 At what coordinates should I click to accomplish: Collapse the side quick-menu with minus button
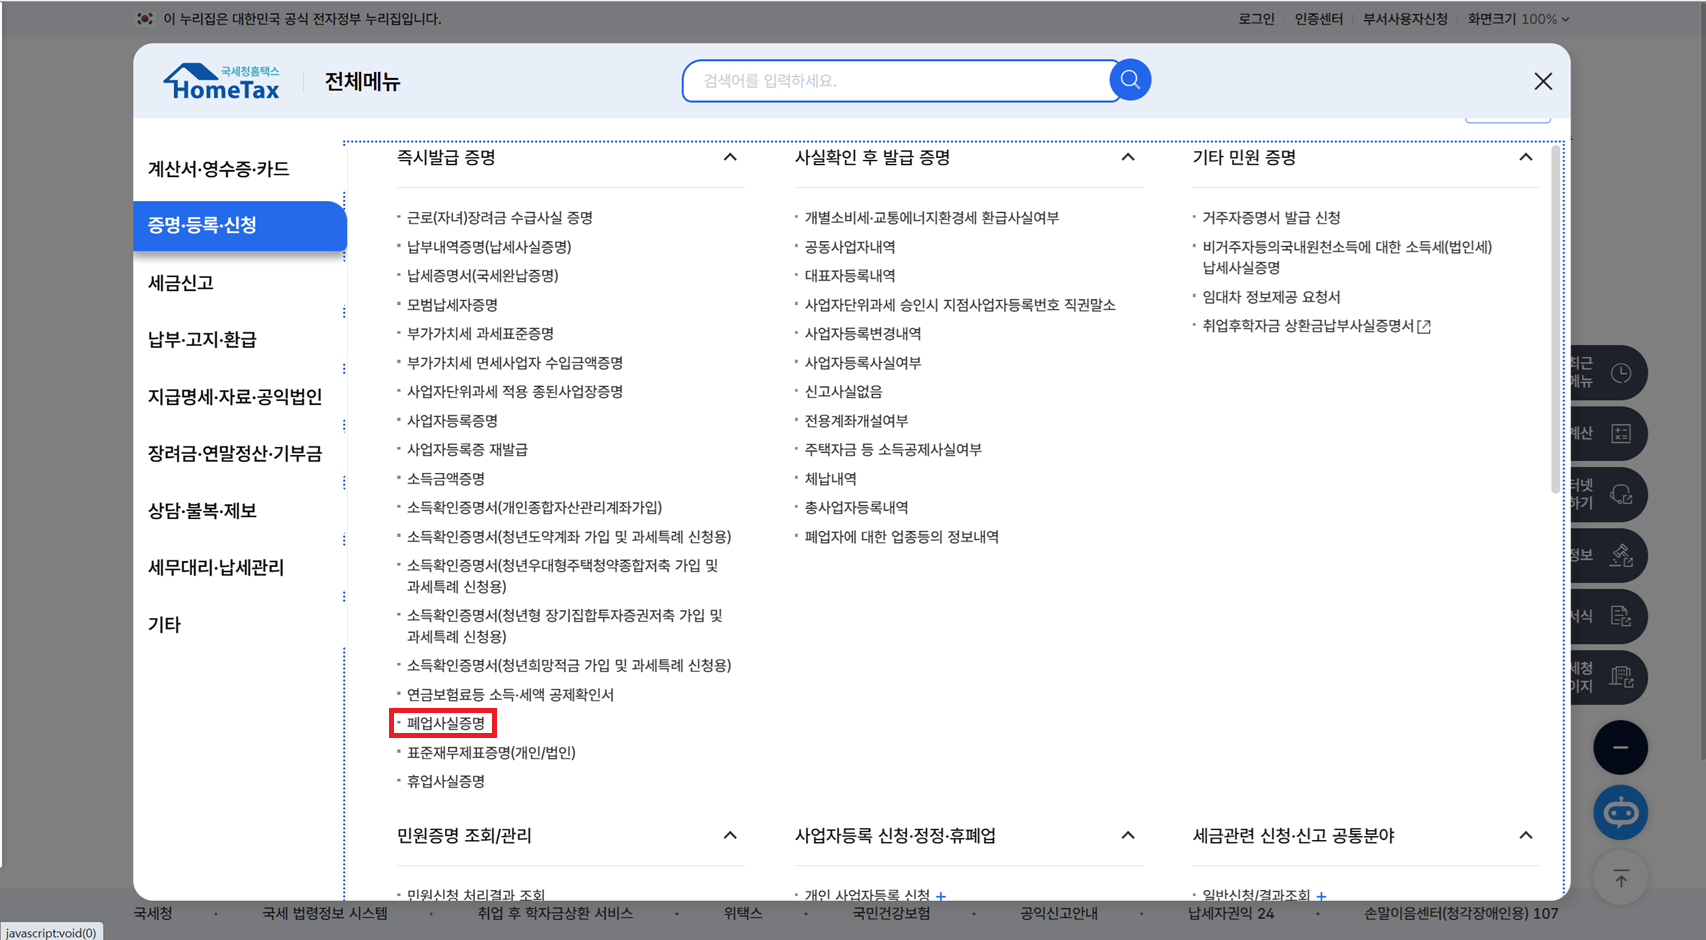pos(1620,747)
